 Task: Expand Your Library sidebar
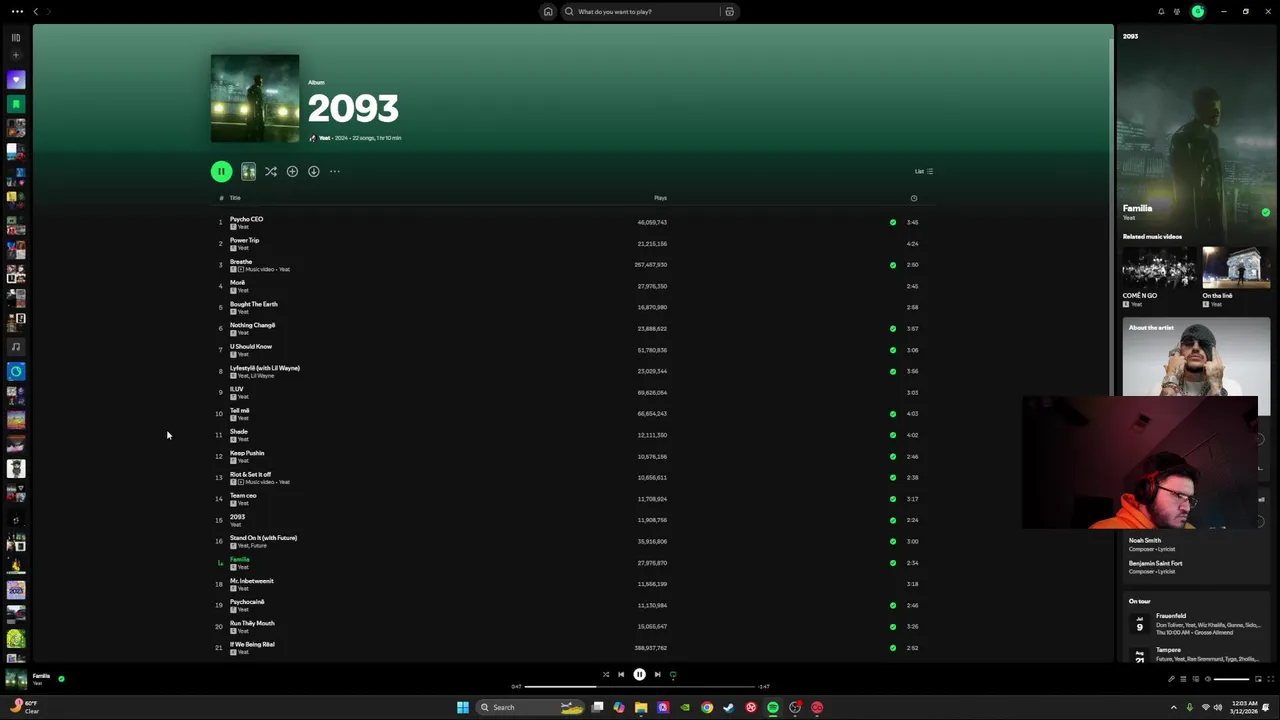[16, 37]
